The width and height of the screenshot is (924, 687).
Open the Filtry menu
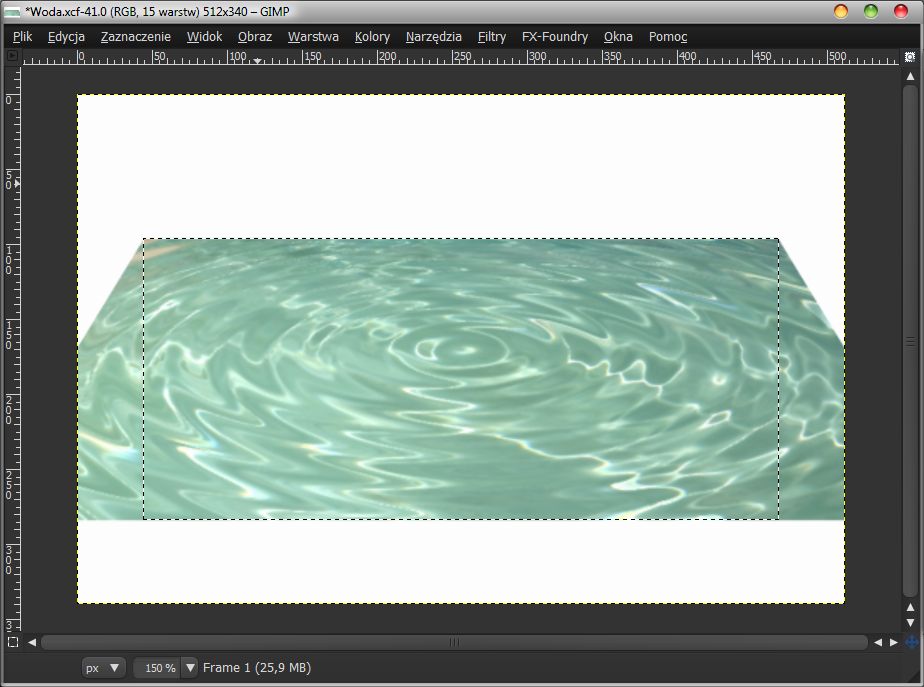click(491, 37)
